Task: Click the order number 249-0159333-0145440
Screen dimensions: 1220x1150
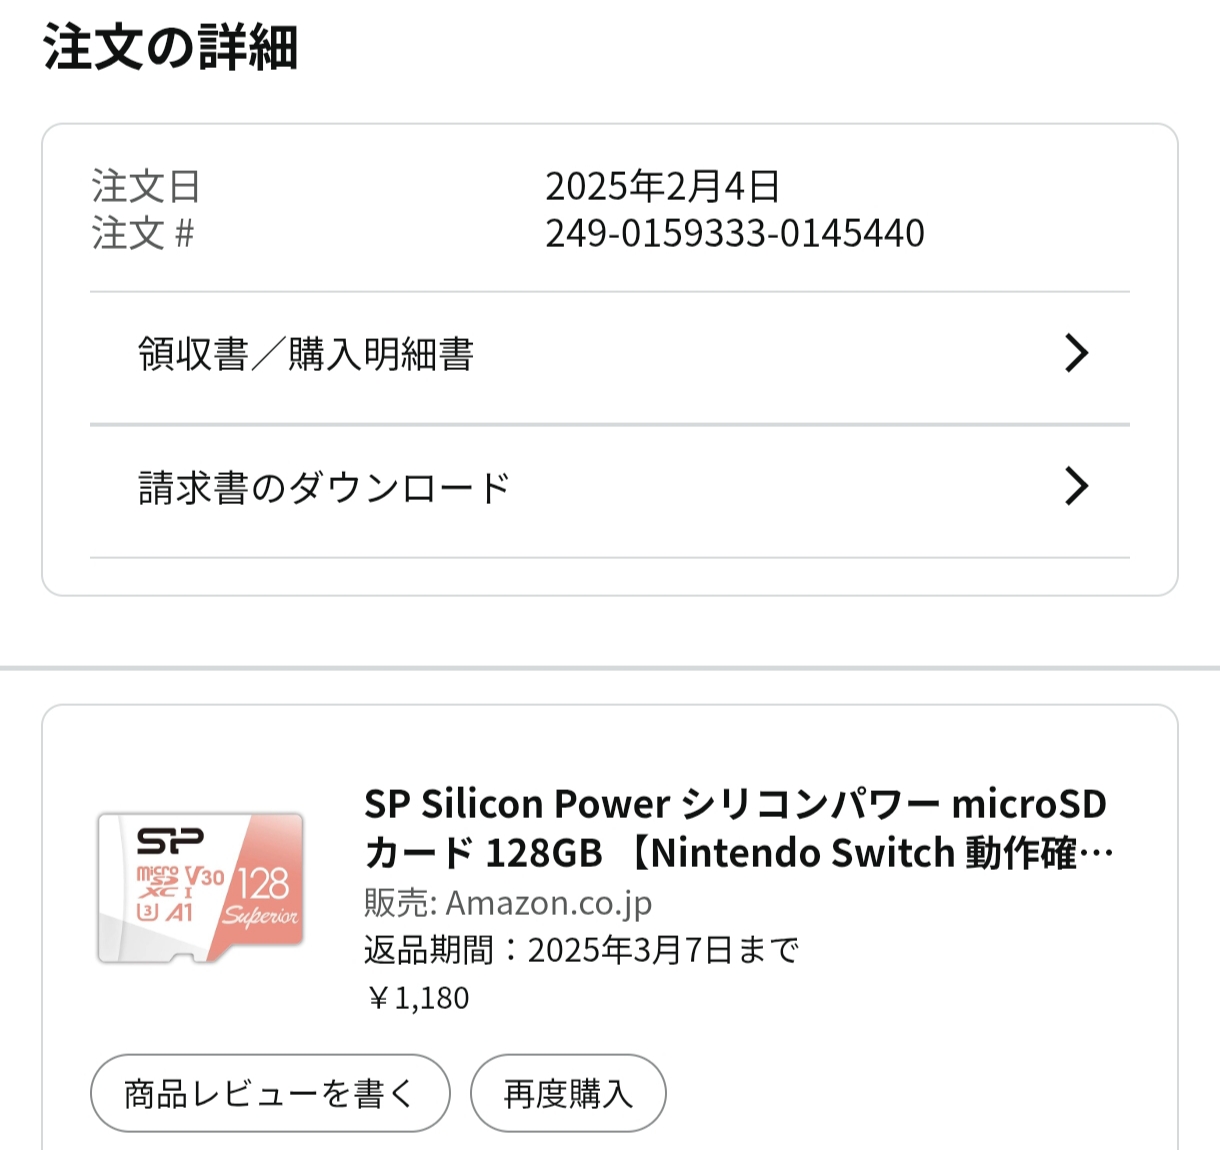Action: coord(734,234)
